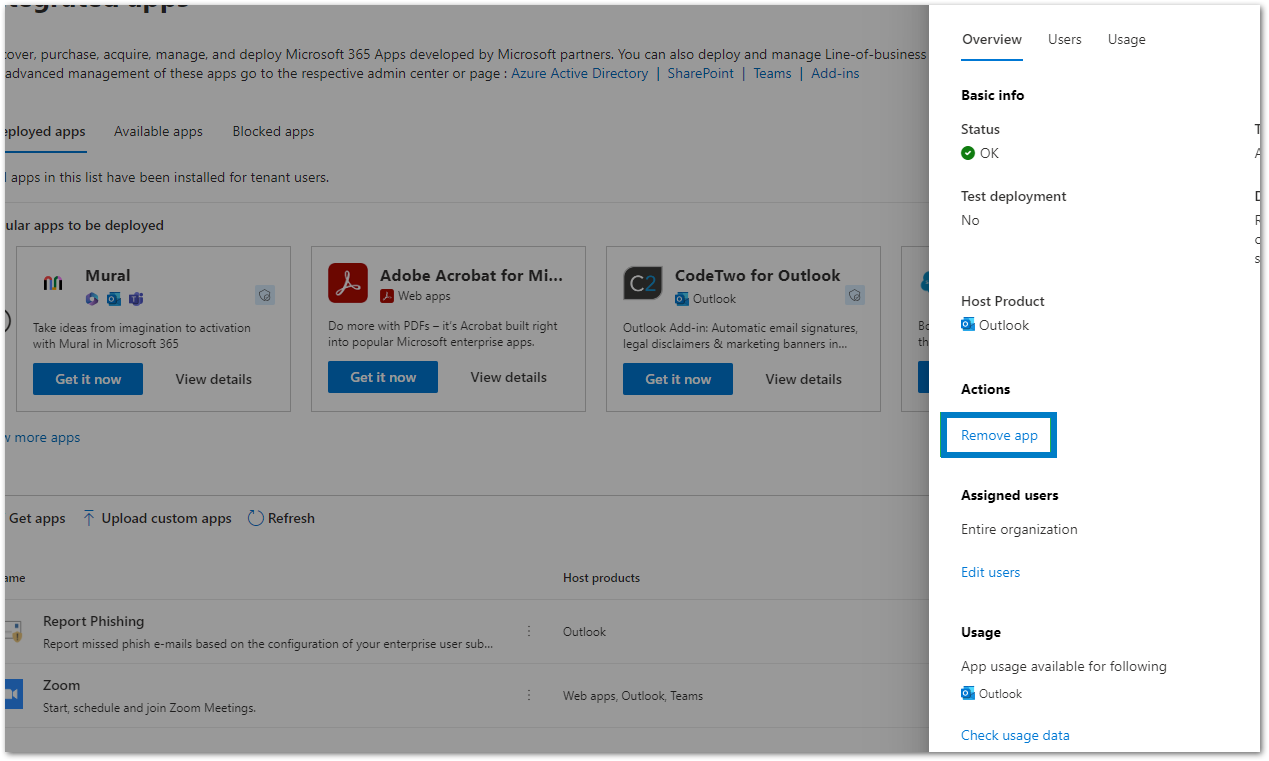Click the certification badge on CodeTwo card
1269x761 pixels.
(x=855, y=295)
